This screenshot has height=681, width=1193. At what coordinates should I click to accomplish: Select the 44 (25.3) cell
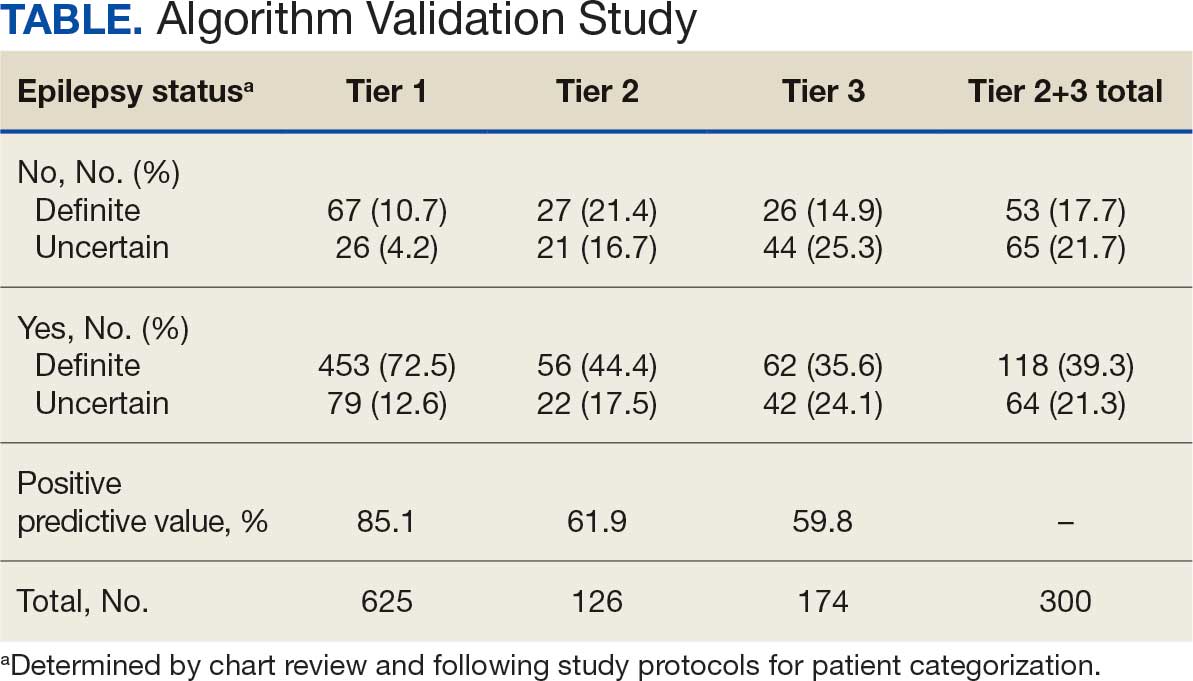coord(824,247)
